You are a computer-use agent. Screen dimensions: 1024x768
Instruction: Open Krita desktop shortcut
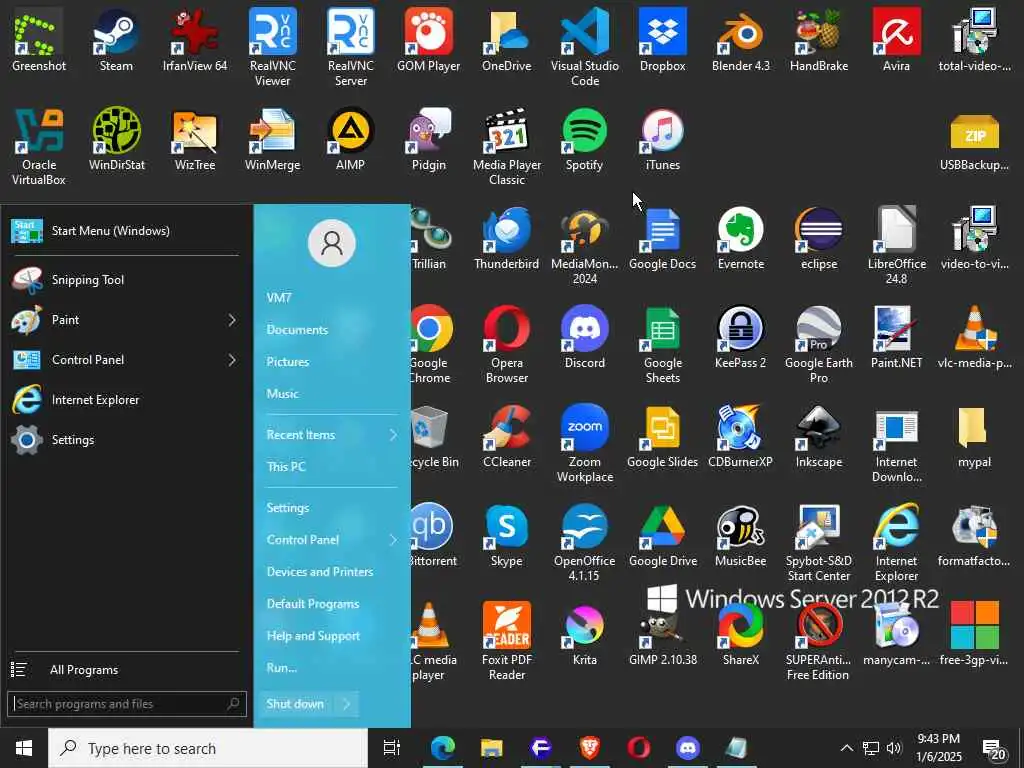click(x=584, y=633)
